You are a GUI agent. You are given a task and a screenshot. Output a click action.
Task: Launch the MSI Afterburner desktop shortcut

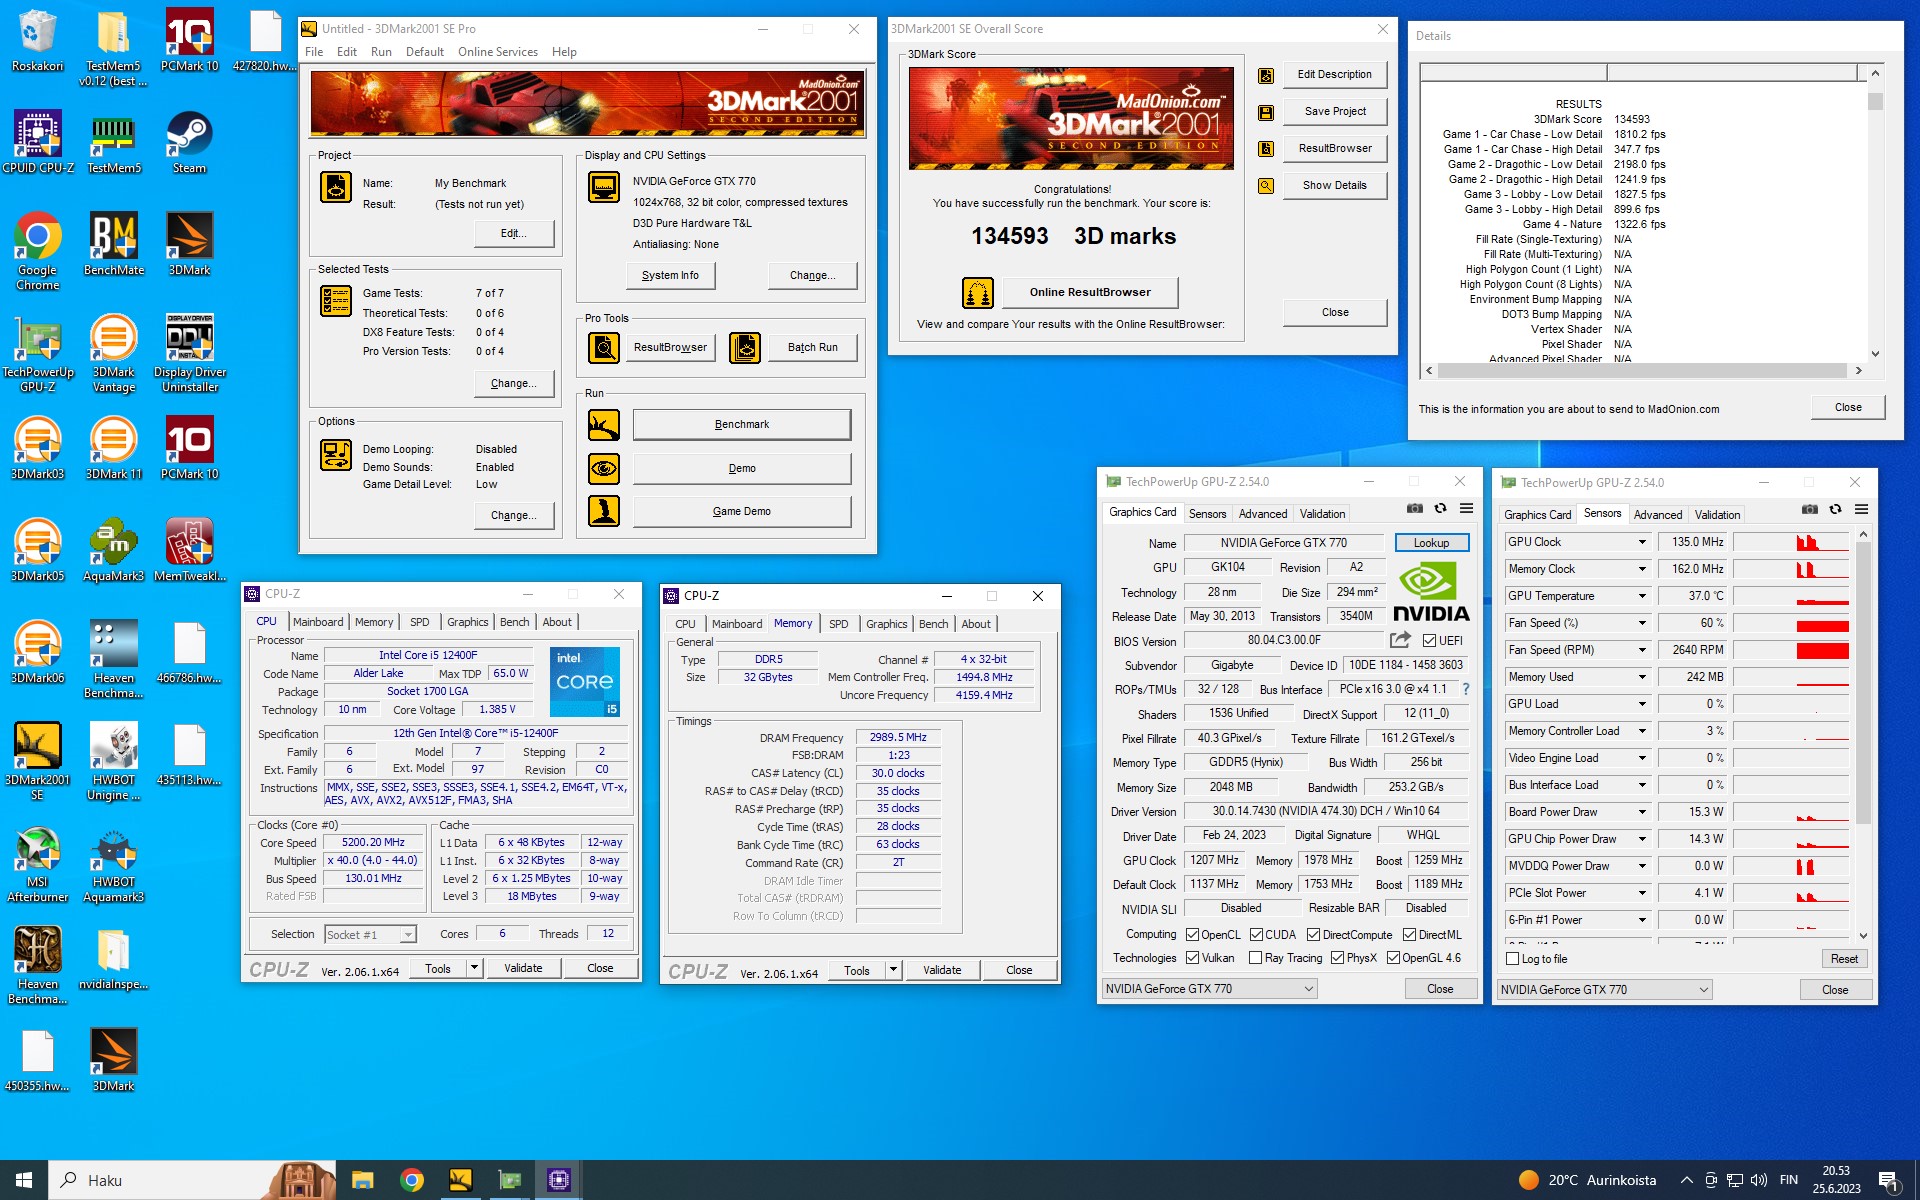[38, 863]
